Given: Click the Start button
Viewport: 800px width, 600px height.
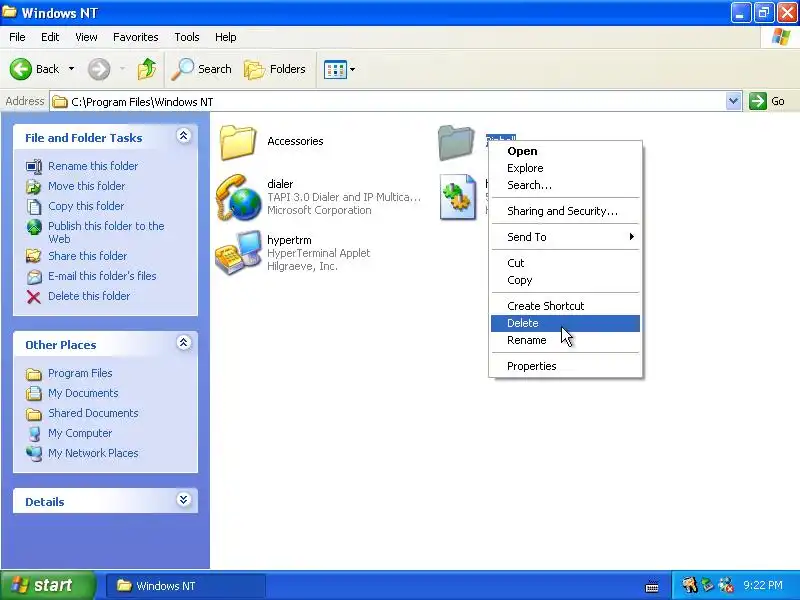Looking at the screenshot, I should (x=48, y=585).
